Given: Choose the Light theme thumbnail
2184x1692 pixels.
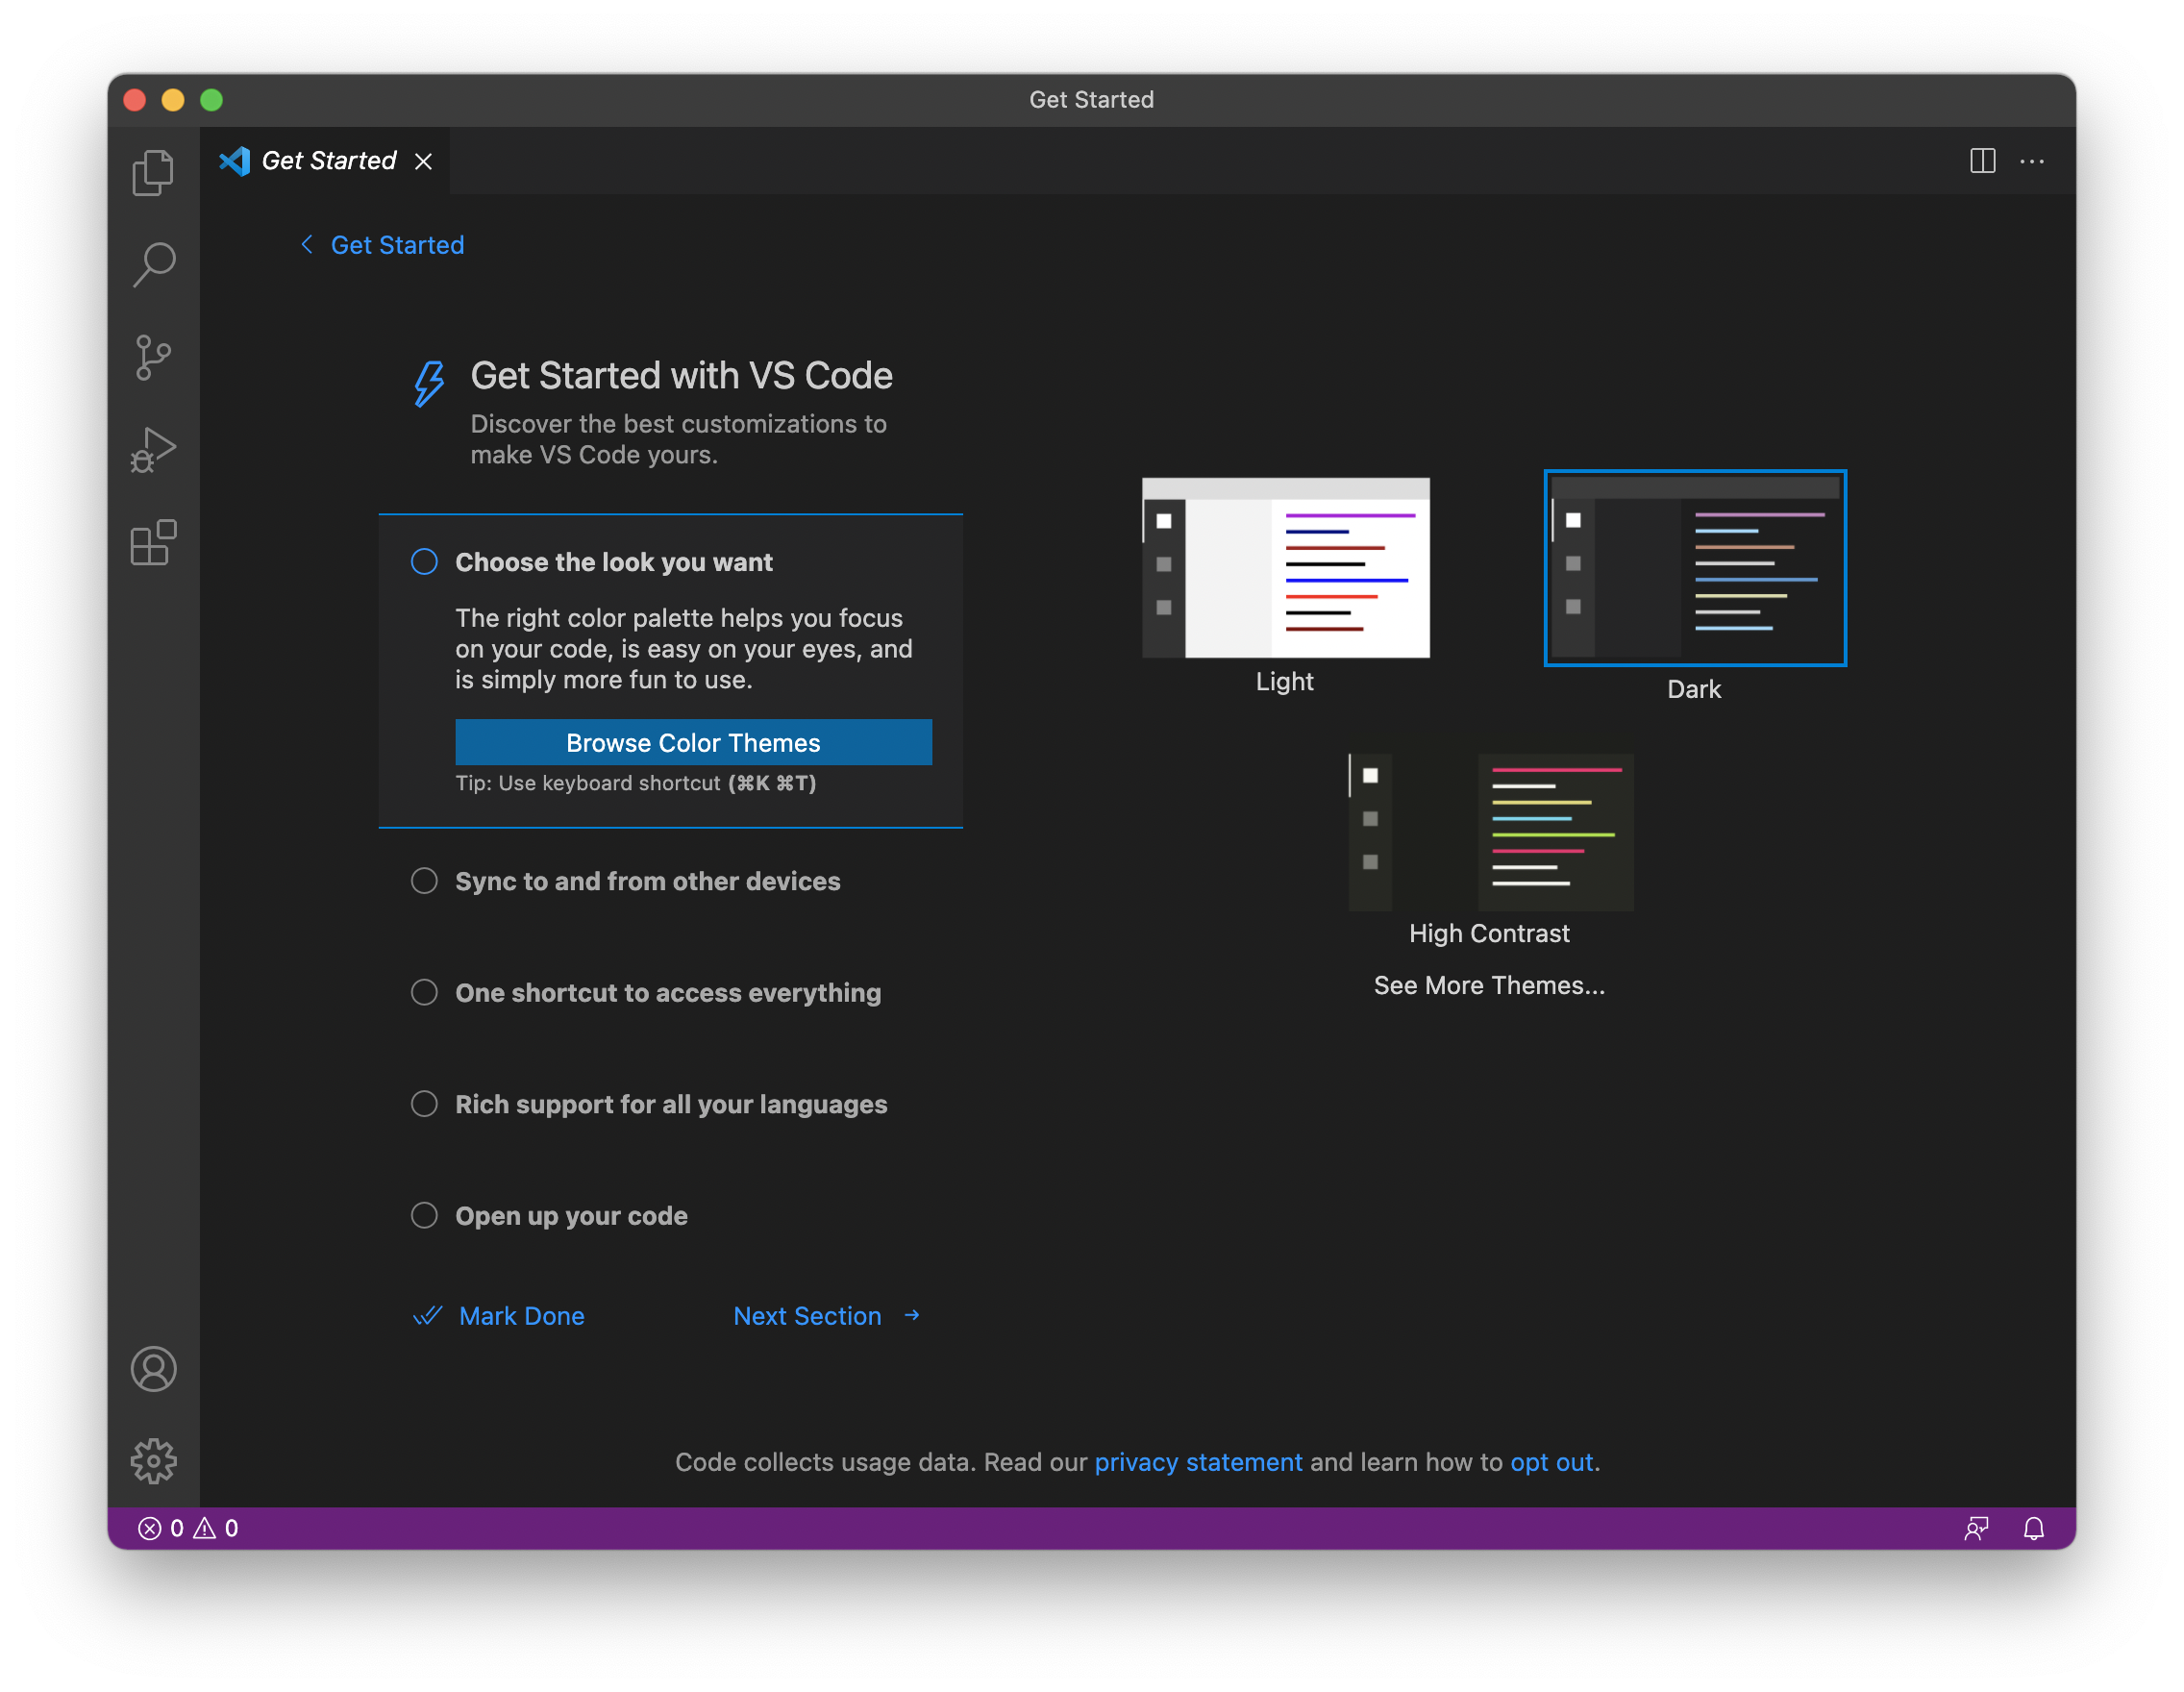Looking at the screenshot, I should click(x=1285, y=568).
